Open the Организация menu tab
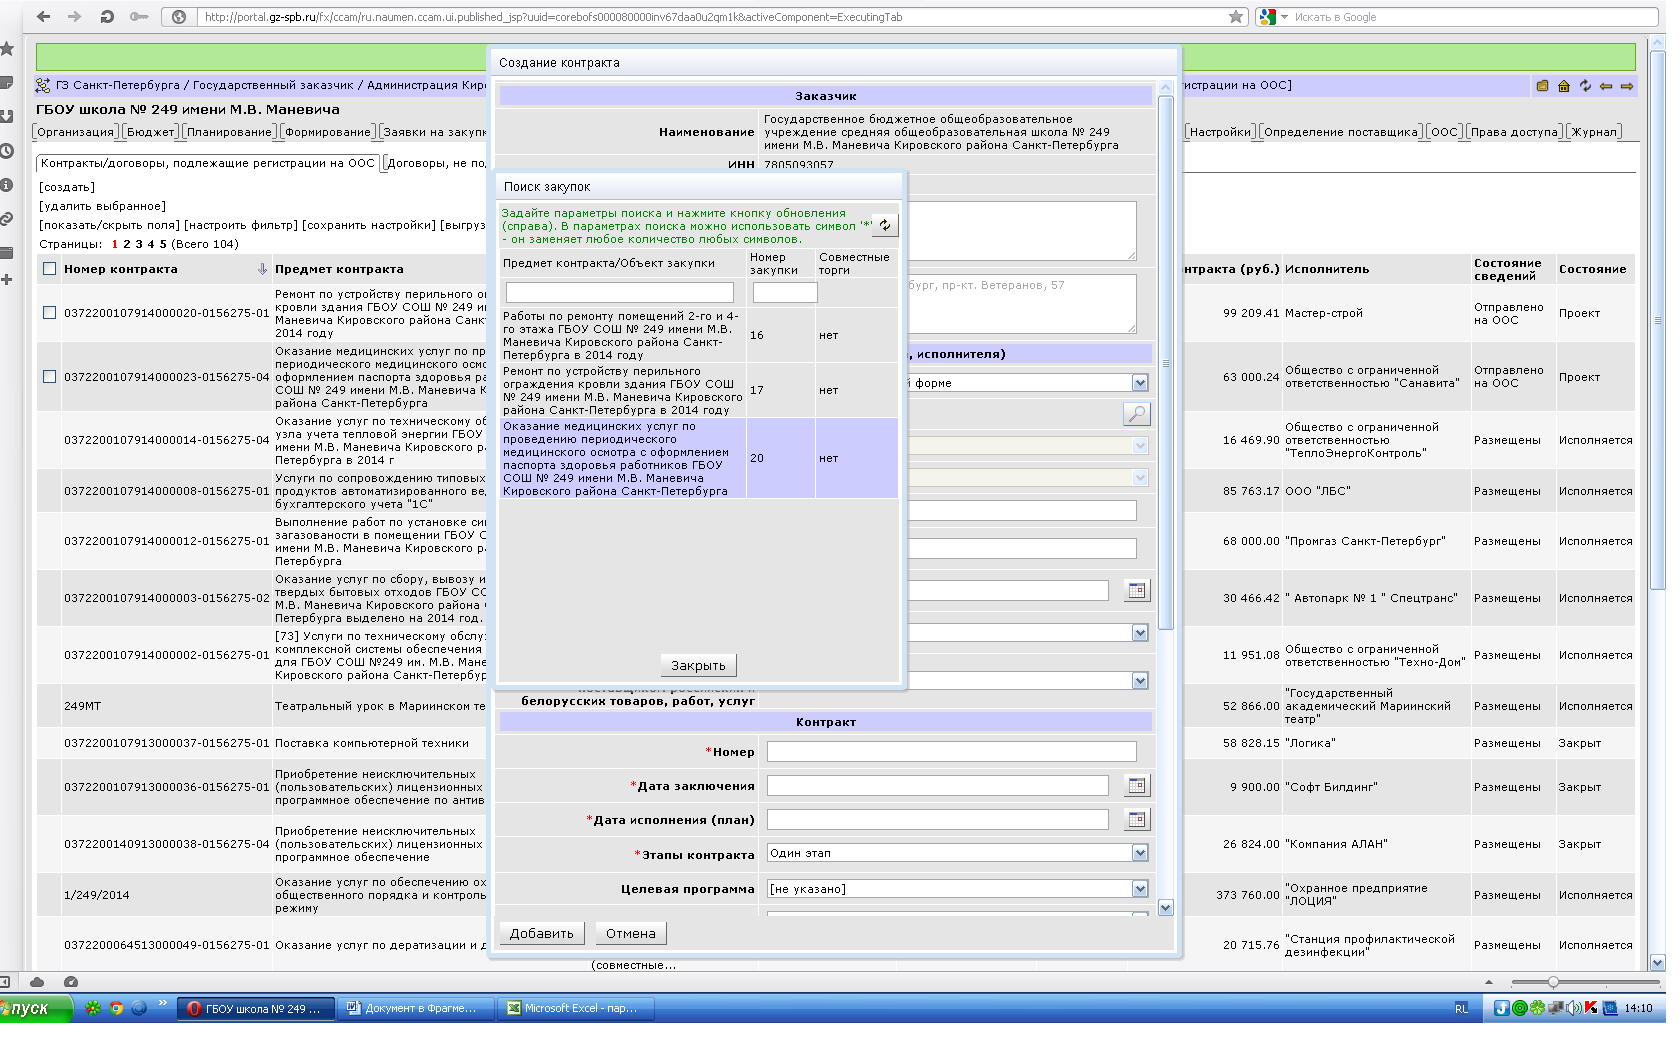 [76, 132]
